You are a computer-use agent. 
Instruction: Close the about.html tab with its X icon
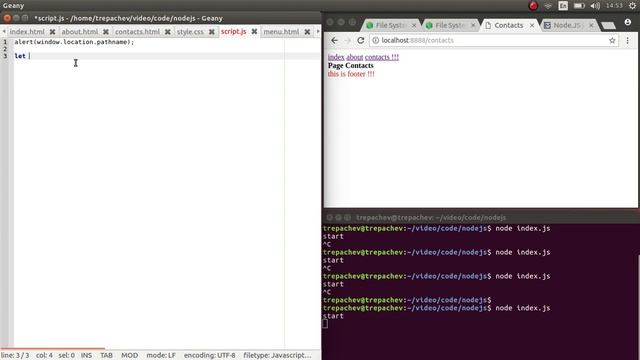pos(106,31)
